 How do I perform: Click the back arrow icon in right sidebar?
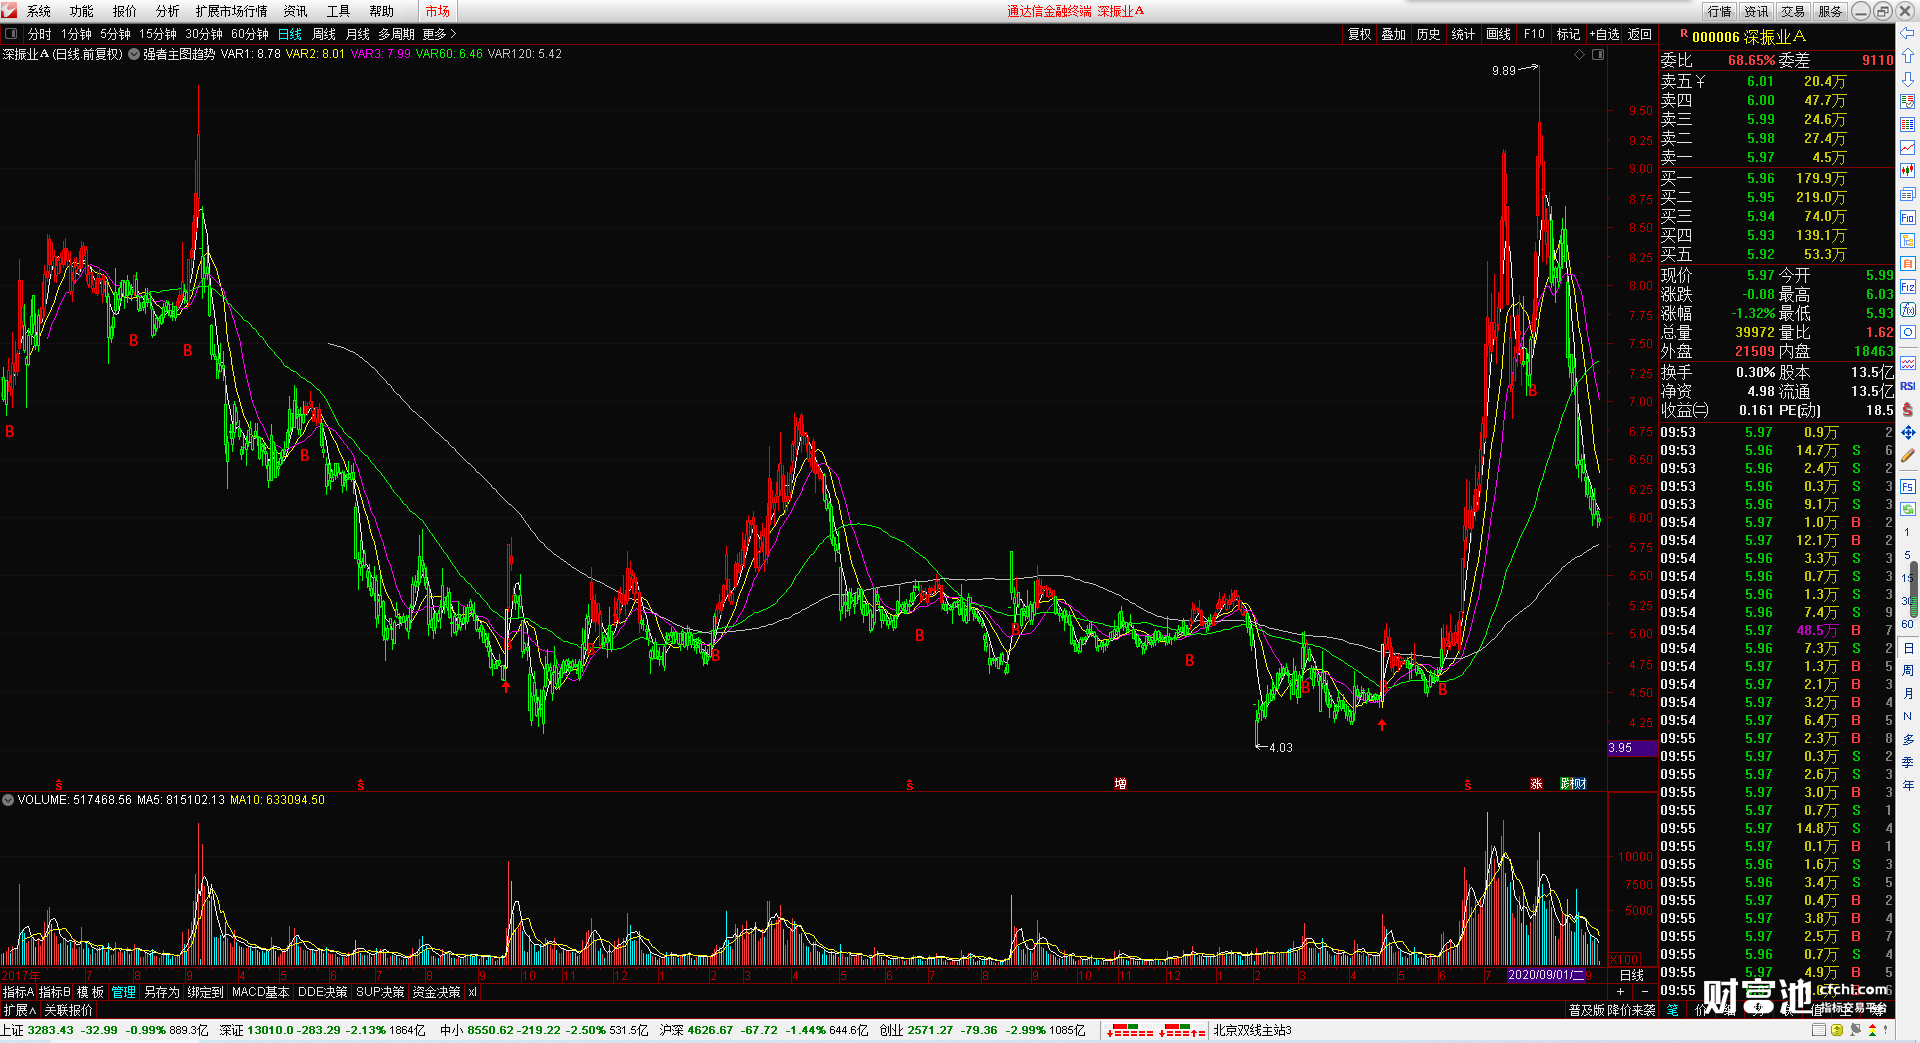pyautogui.click(x=1907, y=33)
